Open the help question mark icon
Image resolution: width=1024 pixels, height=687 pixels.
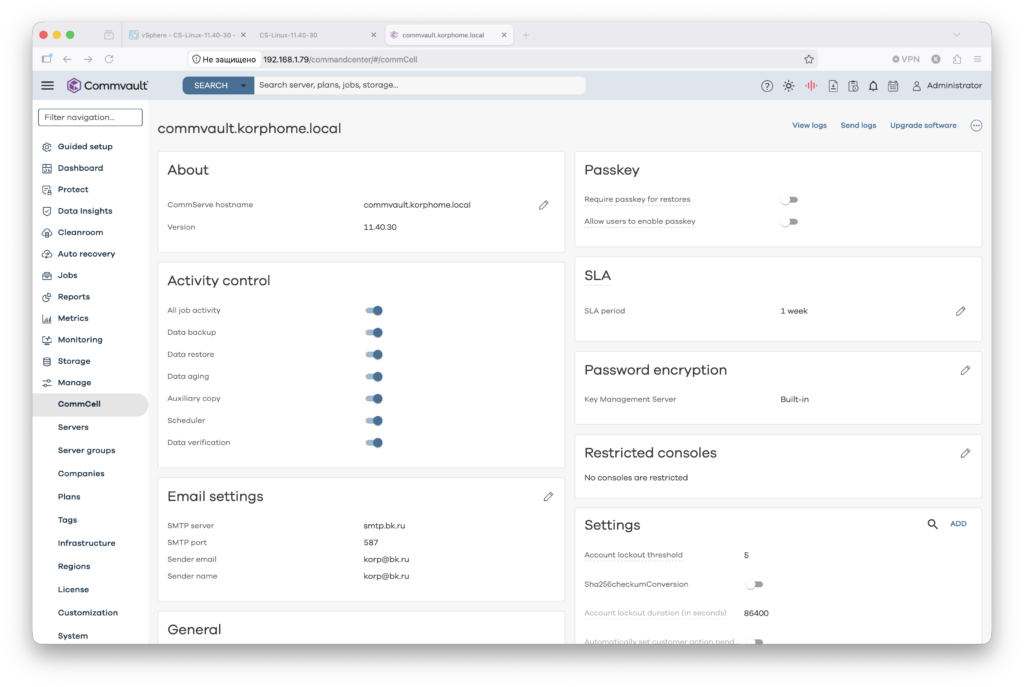767,86
